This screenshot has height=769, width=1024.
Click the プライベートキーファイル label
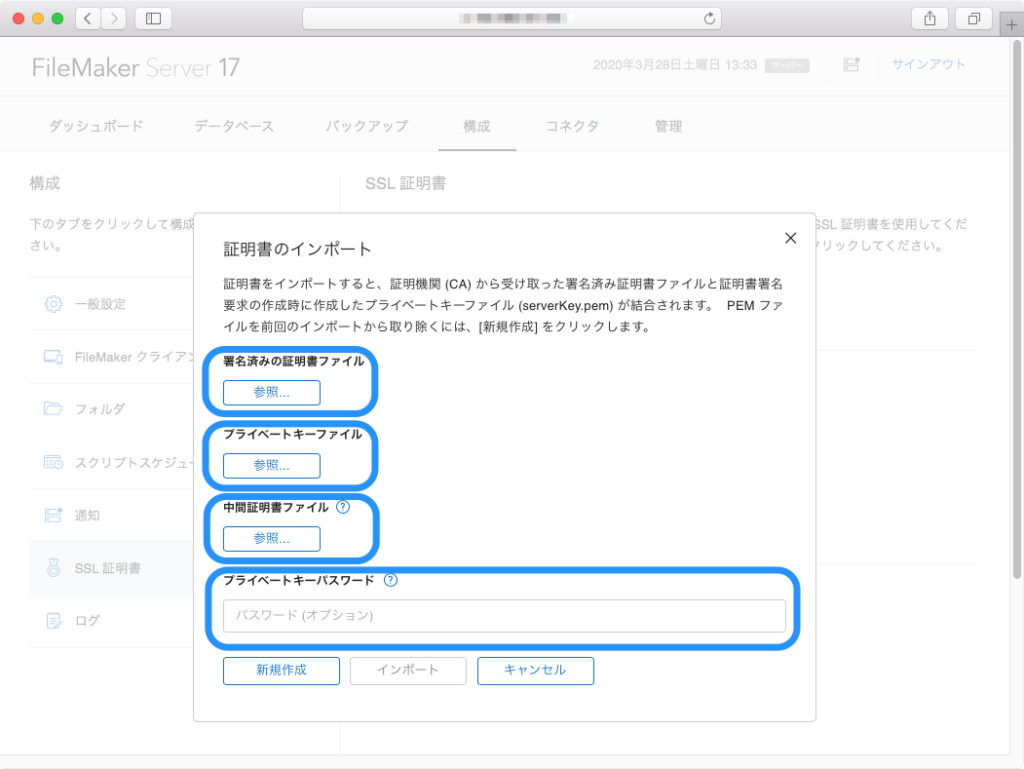tap(293, 434)
